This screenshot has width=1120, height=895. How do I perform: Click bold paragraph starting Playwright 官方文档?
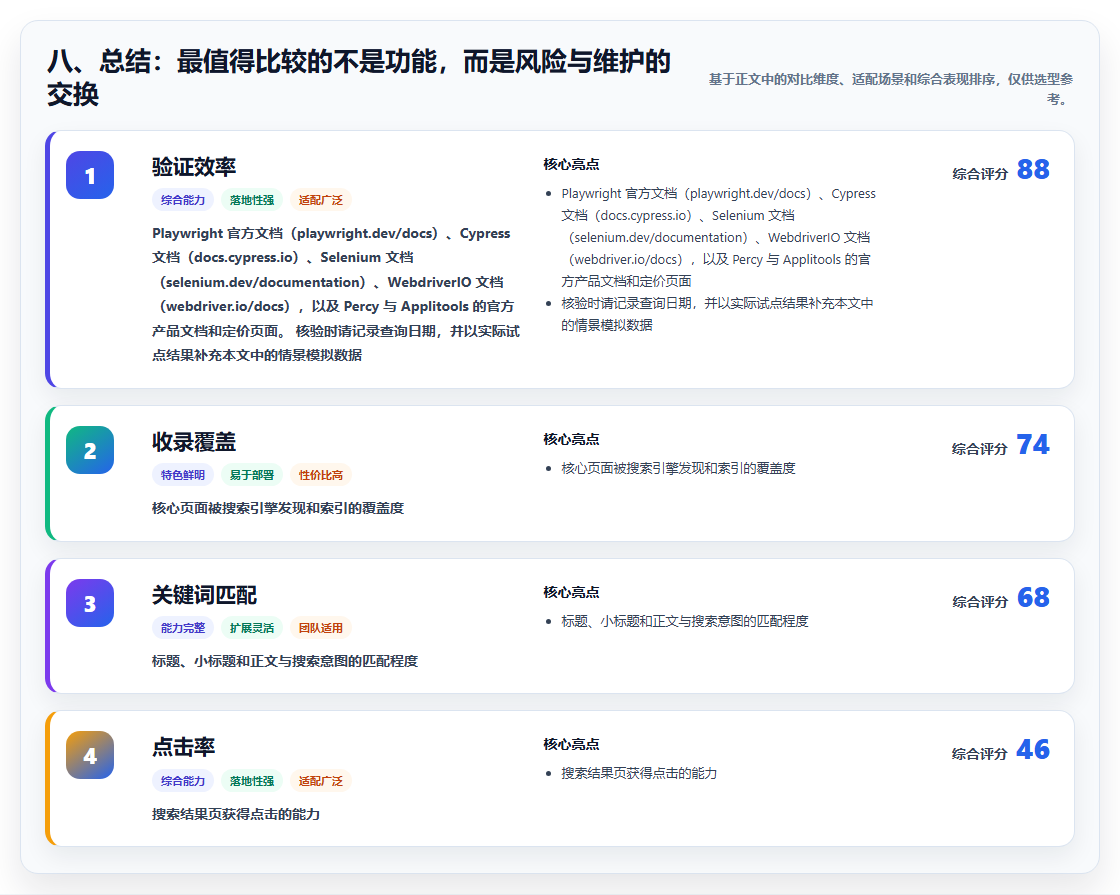click(336, 294)
